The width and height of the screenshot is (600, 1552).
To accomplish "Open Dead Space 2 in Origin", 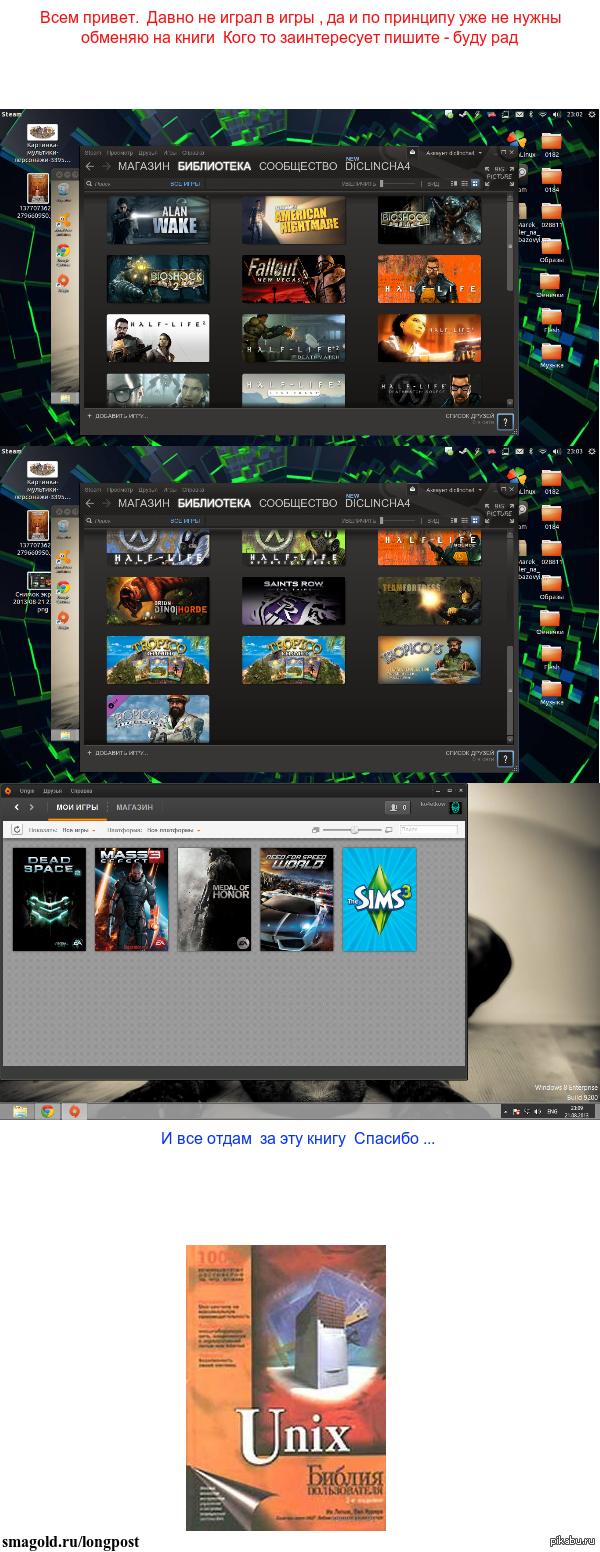I will pyautogui.click(x=49, y=899).
